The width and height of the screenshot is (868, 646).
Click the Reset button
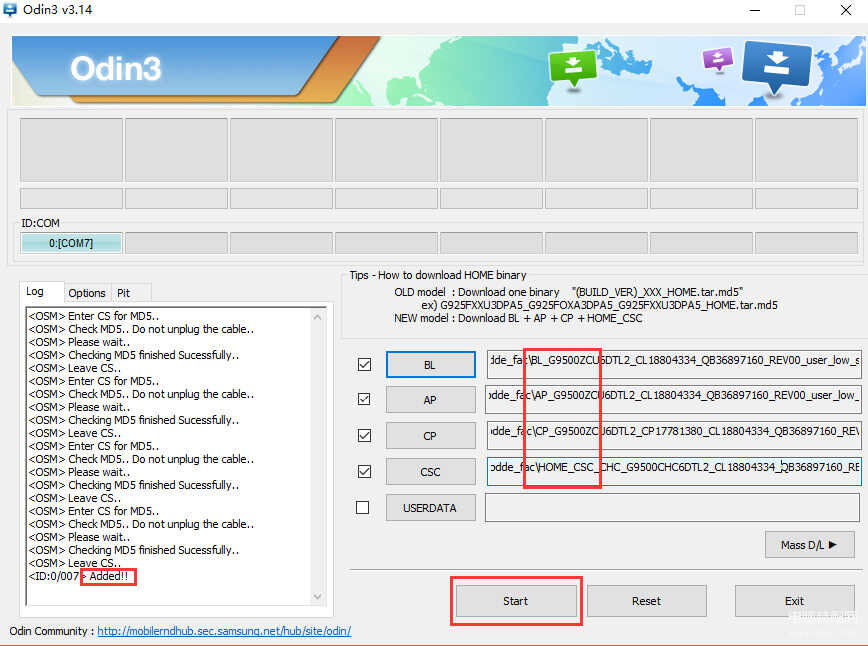point(646,601)
